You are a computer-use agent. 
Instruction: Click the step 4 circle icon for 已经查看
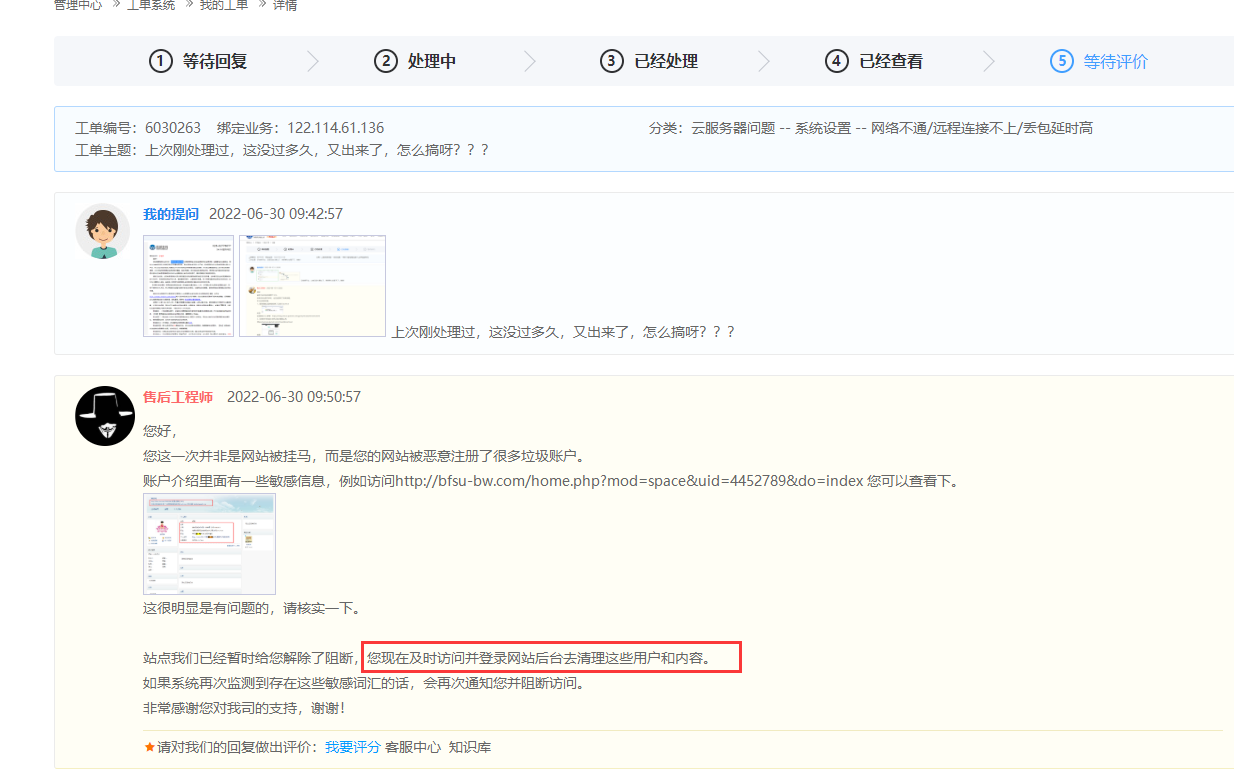click(x=837, y=61)
